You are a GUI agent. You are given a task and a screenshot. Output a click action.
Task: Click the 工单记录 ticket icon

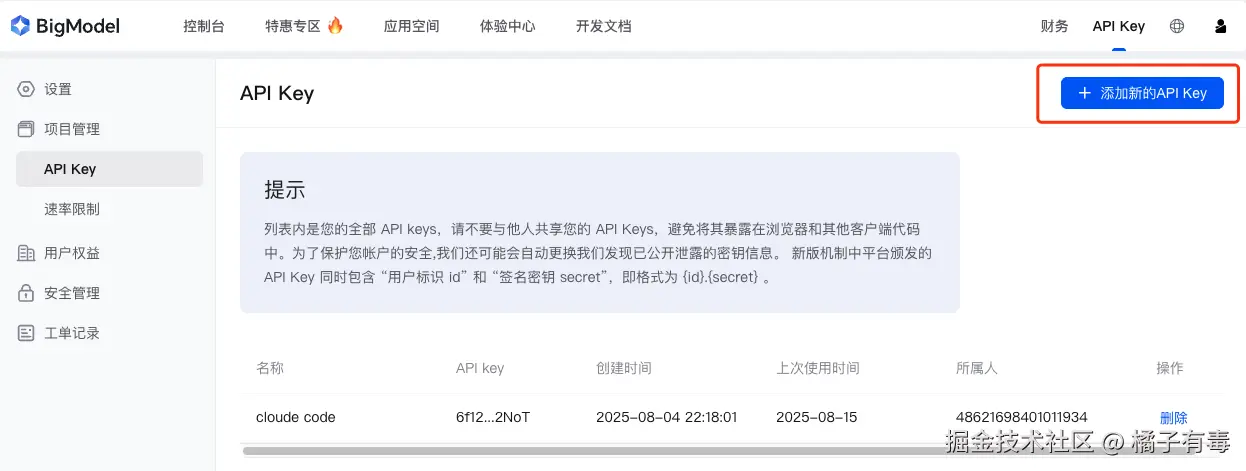[x=26, y=333]
